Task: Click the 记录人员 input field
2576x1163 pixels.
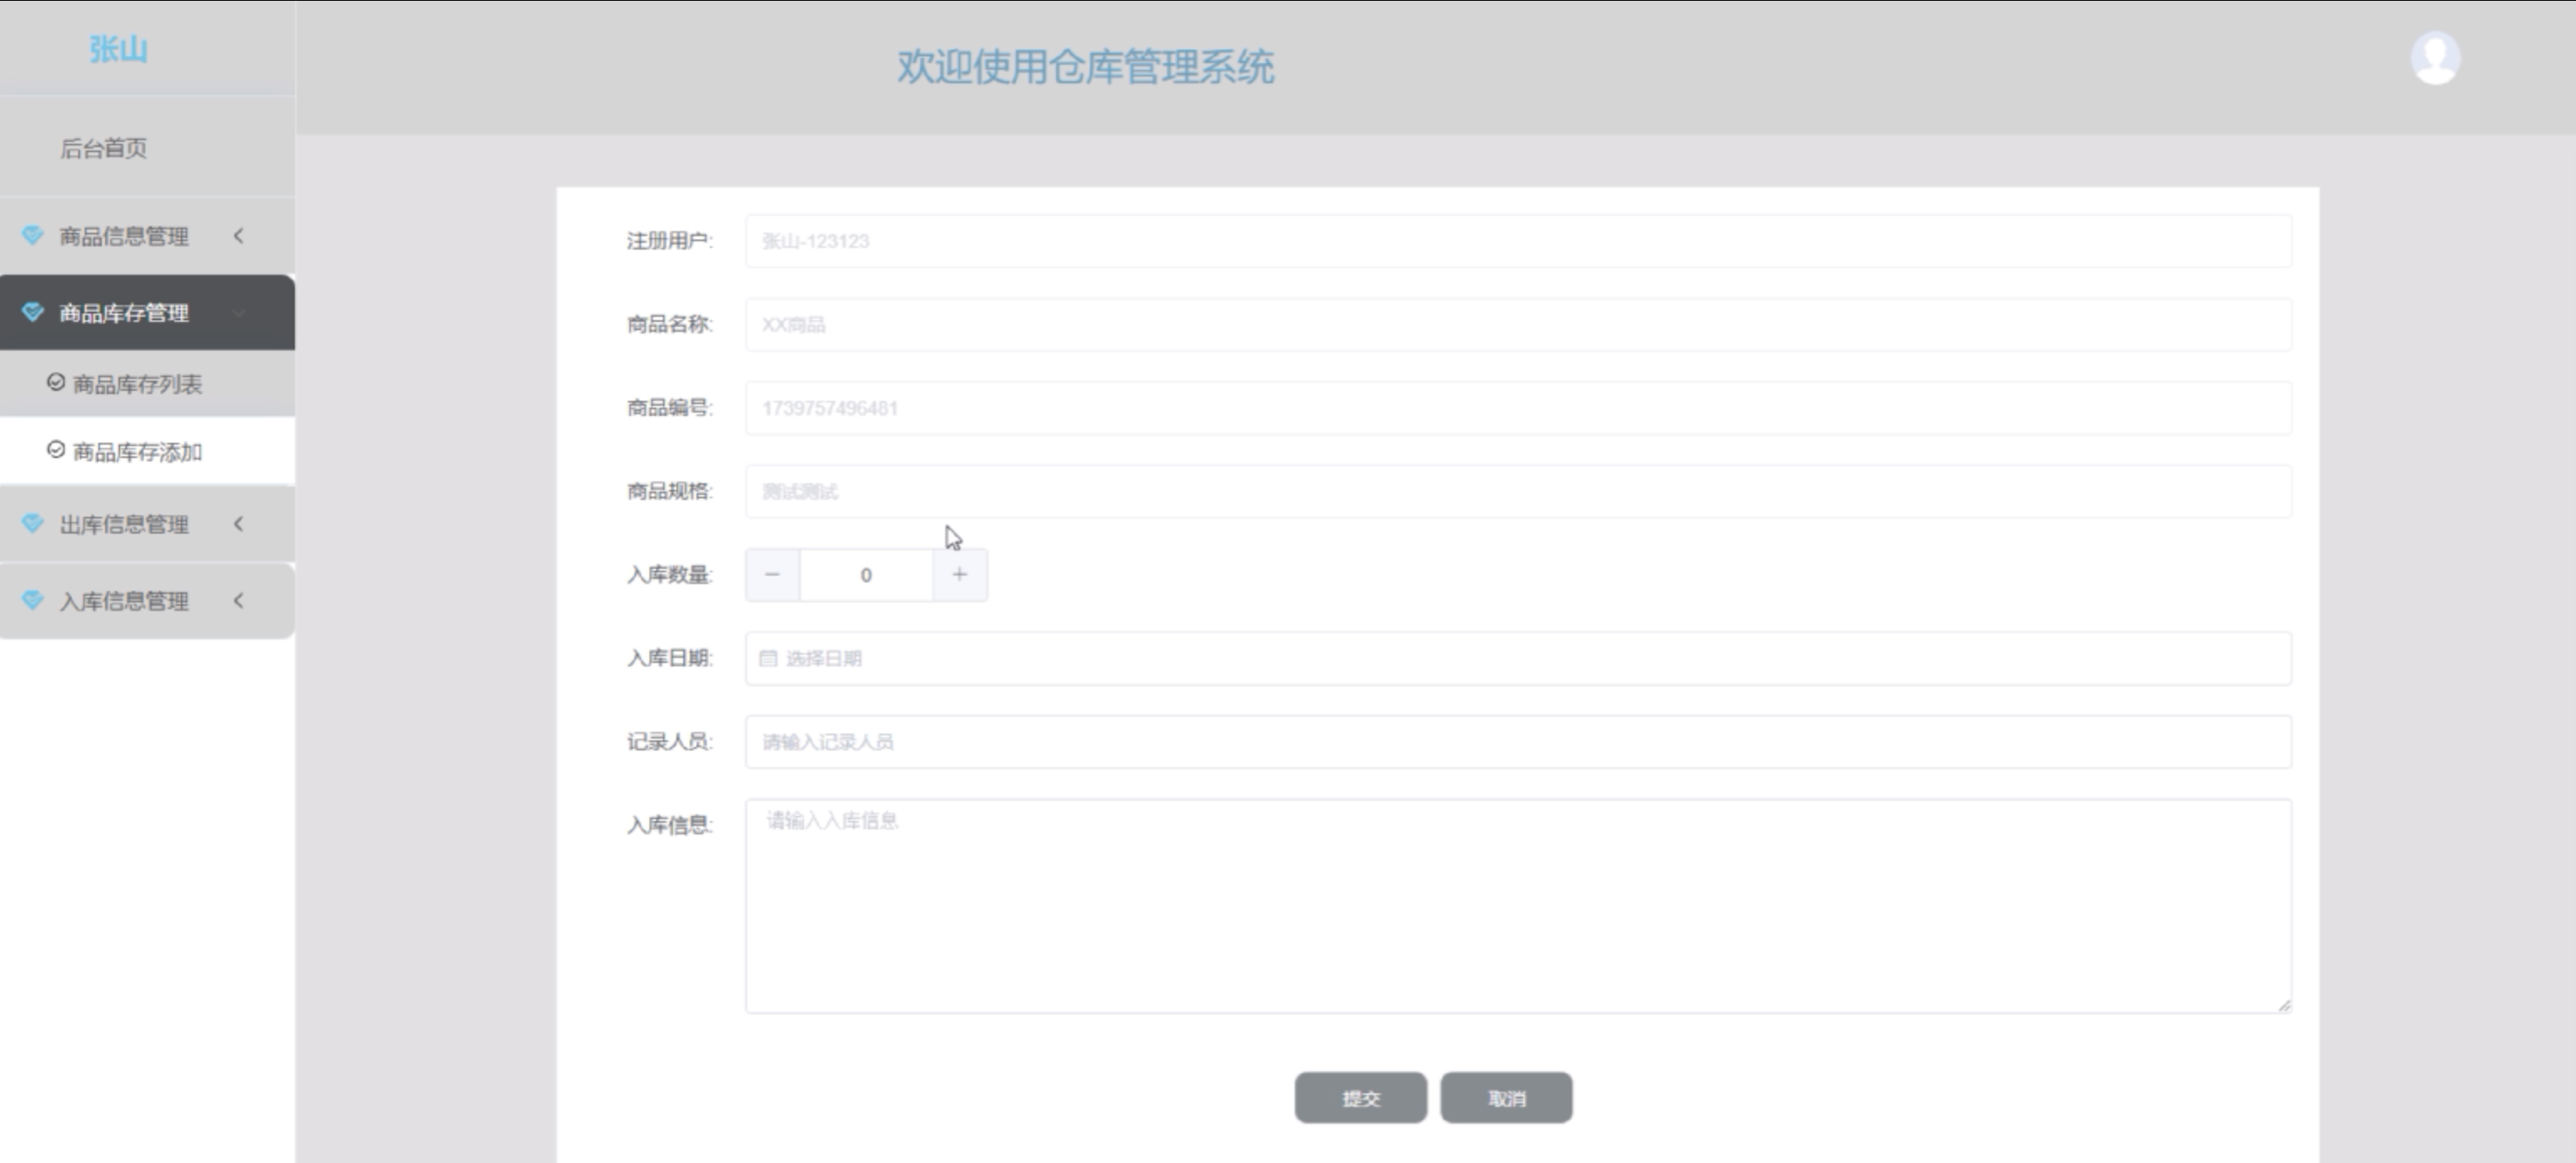Action: pyautogui.click(x=1518, y=741)
